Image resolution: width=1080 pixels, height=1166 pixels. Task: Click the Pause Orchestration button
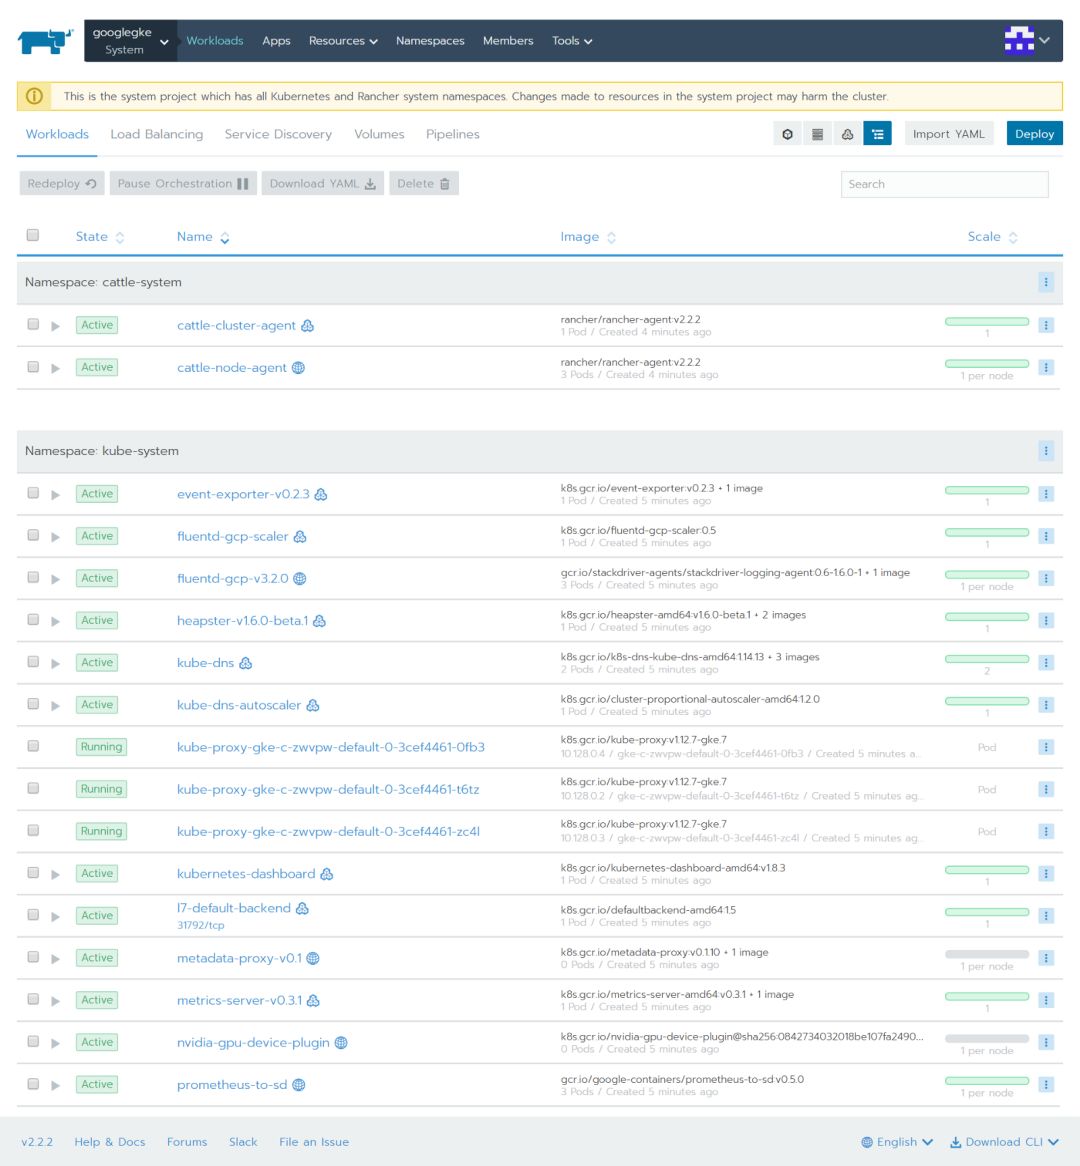pyautogui.click(x=183, y=184)
